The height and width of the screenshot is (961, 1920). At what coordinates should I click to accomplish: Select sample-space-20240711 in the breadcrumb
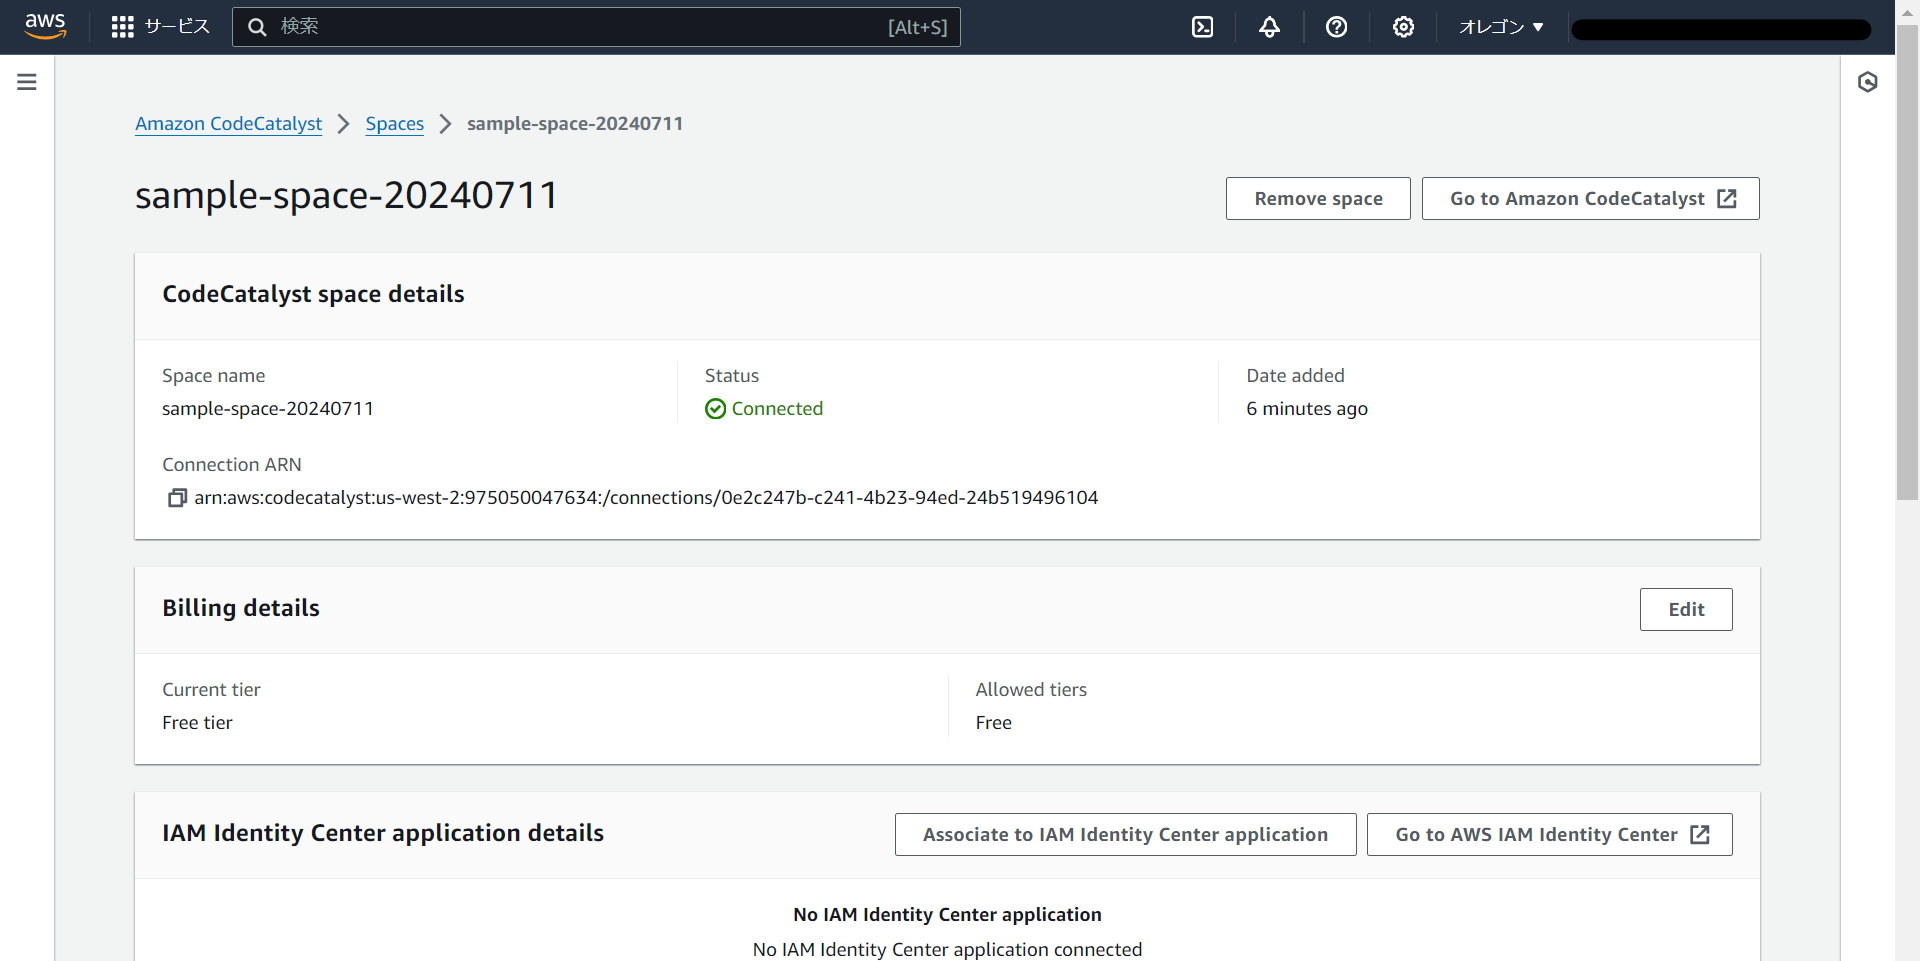(575, 124)
